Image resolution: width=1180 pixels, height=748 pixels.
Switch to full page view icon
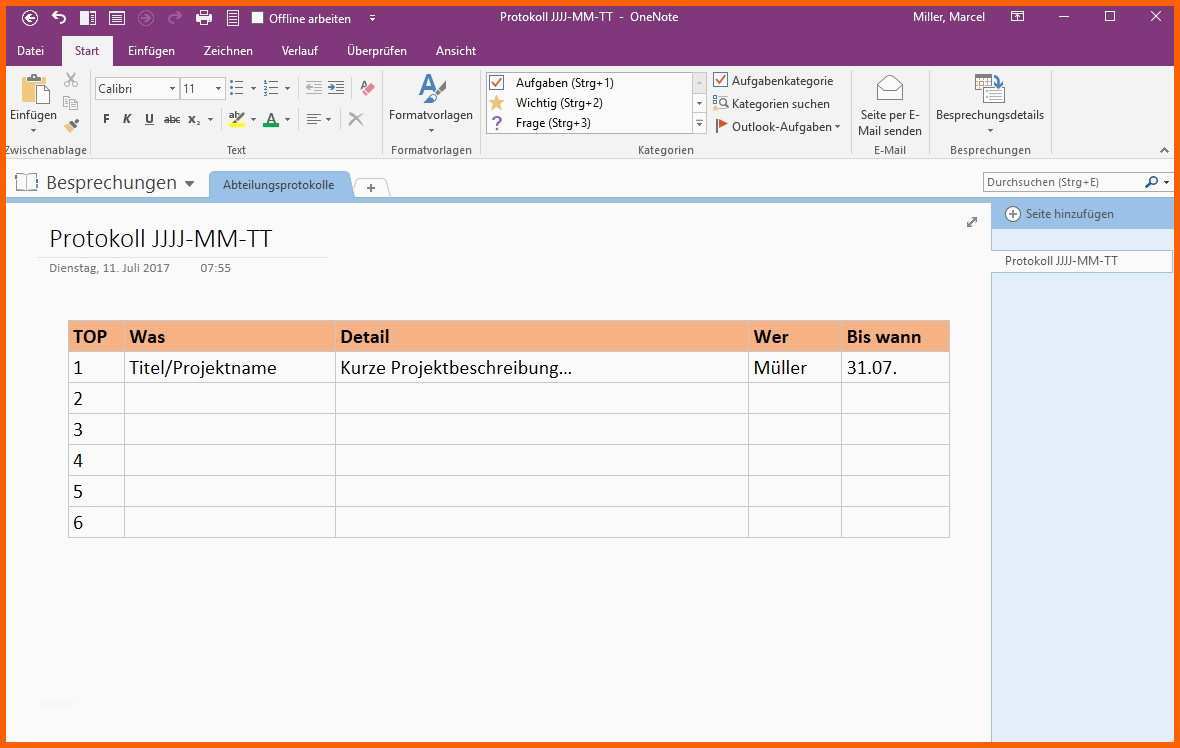click(117, 18)
